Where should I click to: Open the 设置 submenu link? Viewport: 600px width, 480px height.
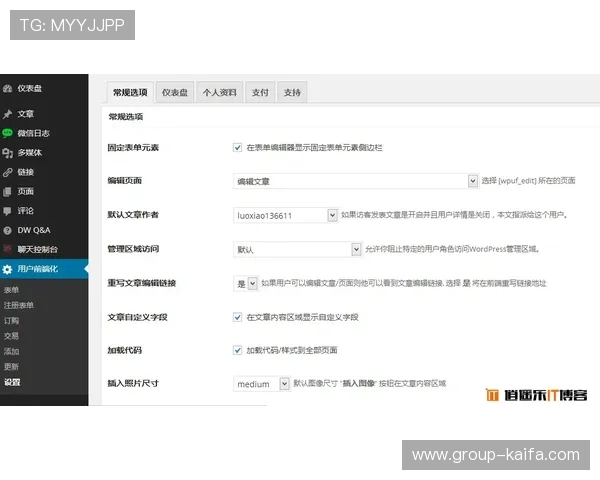tap(12, 382)
